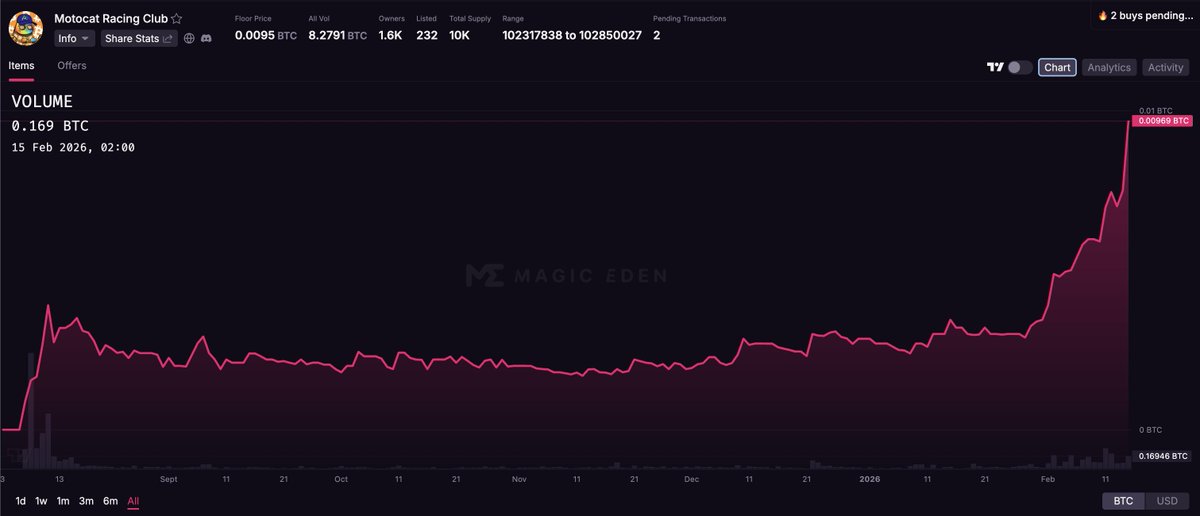Viewport: 1200px width, 516px height.
Task: Click the 0.01 BTC axis label
Action: tap(1154, 110)
